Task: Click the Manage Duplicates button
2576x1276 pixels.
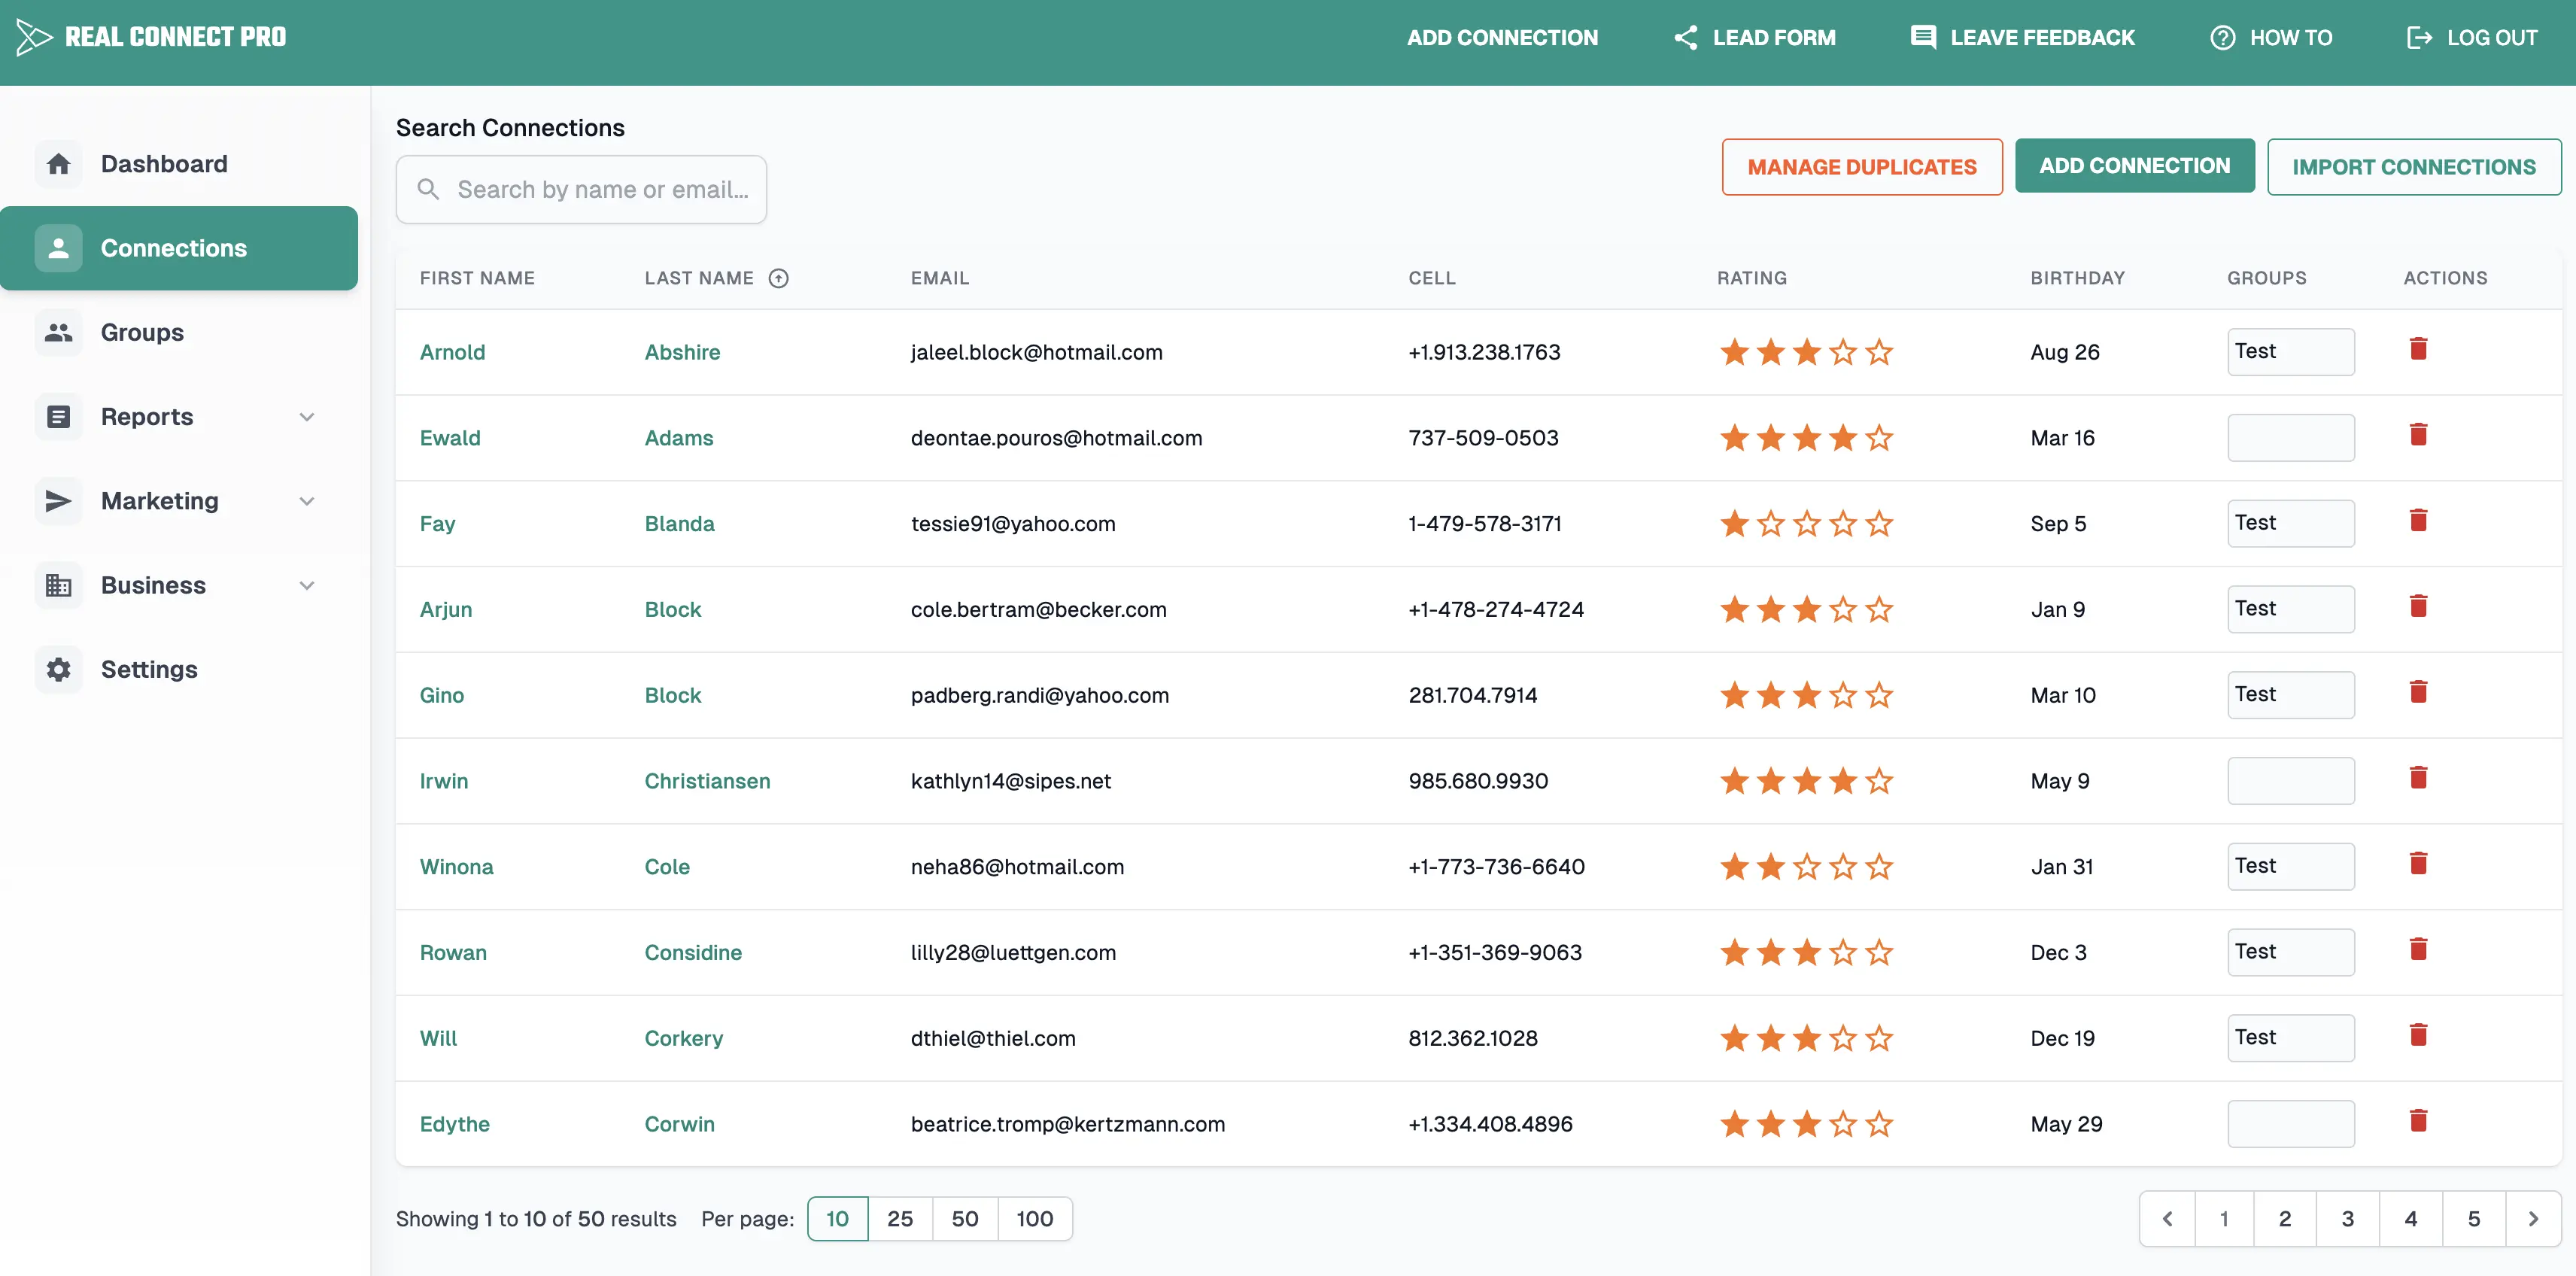Action: [1861, 167]
